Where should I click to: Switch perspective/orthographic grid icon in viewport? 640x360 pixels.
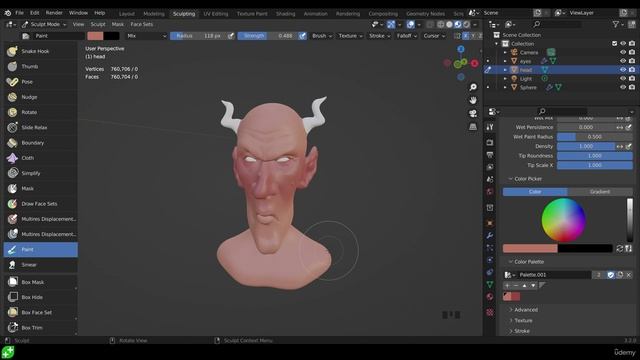[473, 127]
